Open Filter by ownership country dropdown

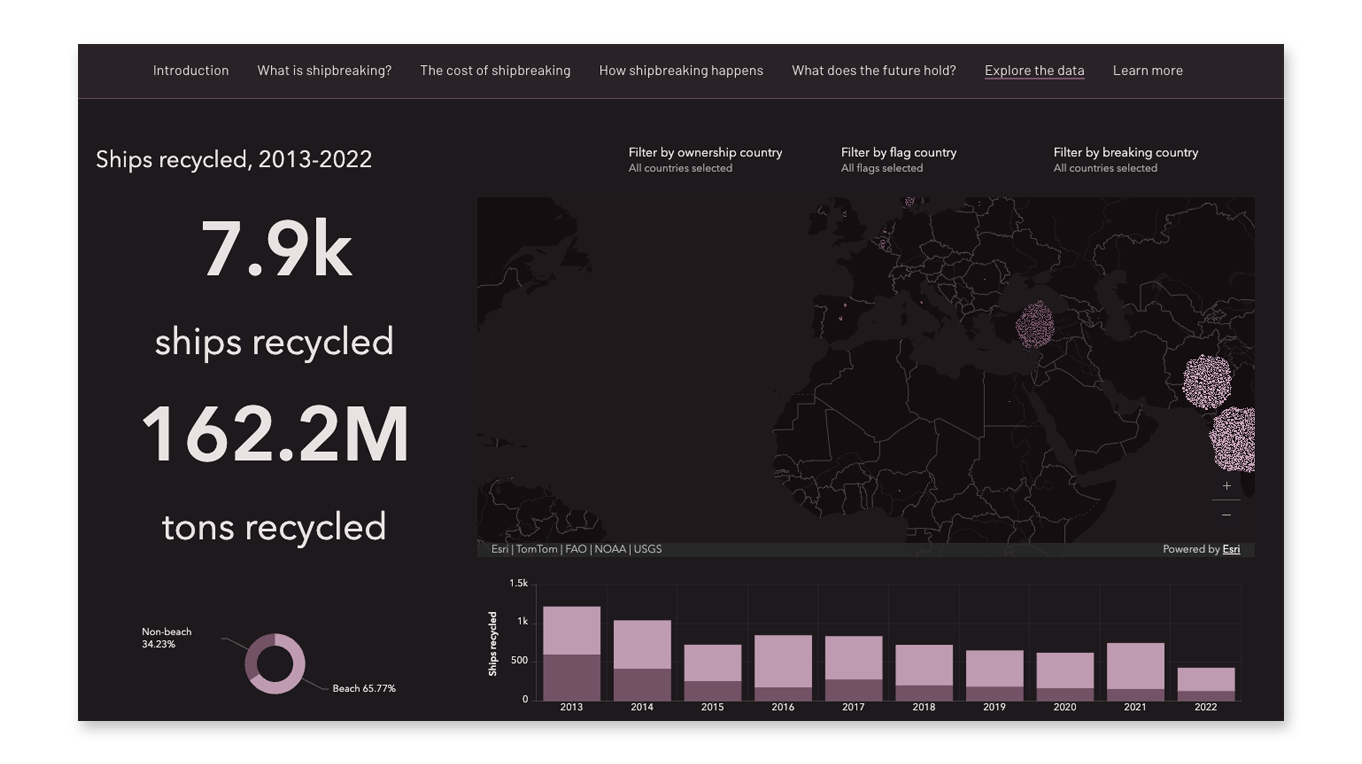click(705, 159)
